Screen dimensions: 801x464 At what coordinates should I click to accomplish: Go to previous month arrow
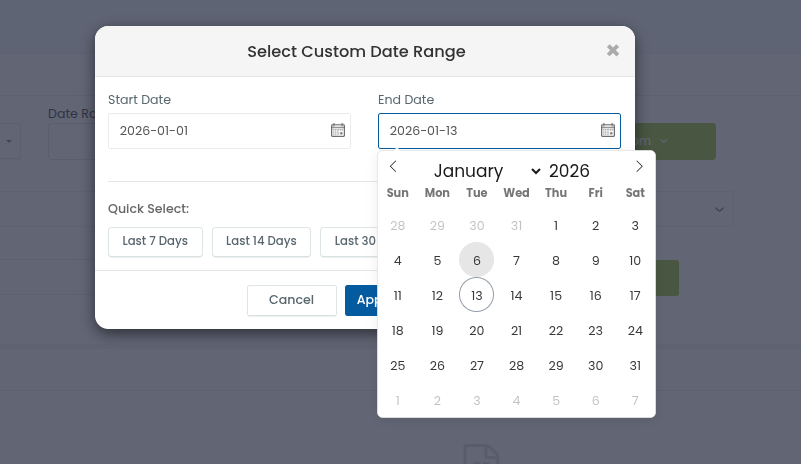point(393,167)
